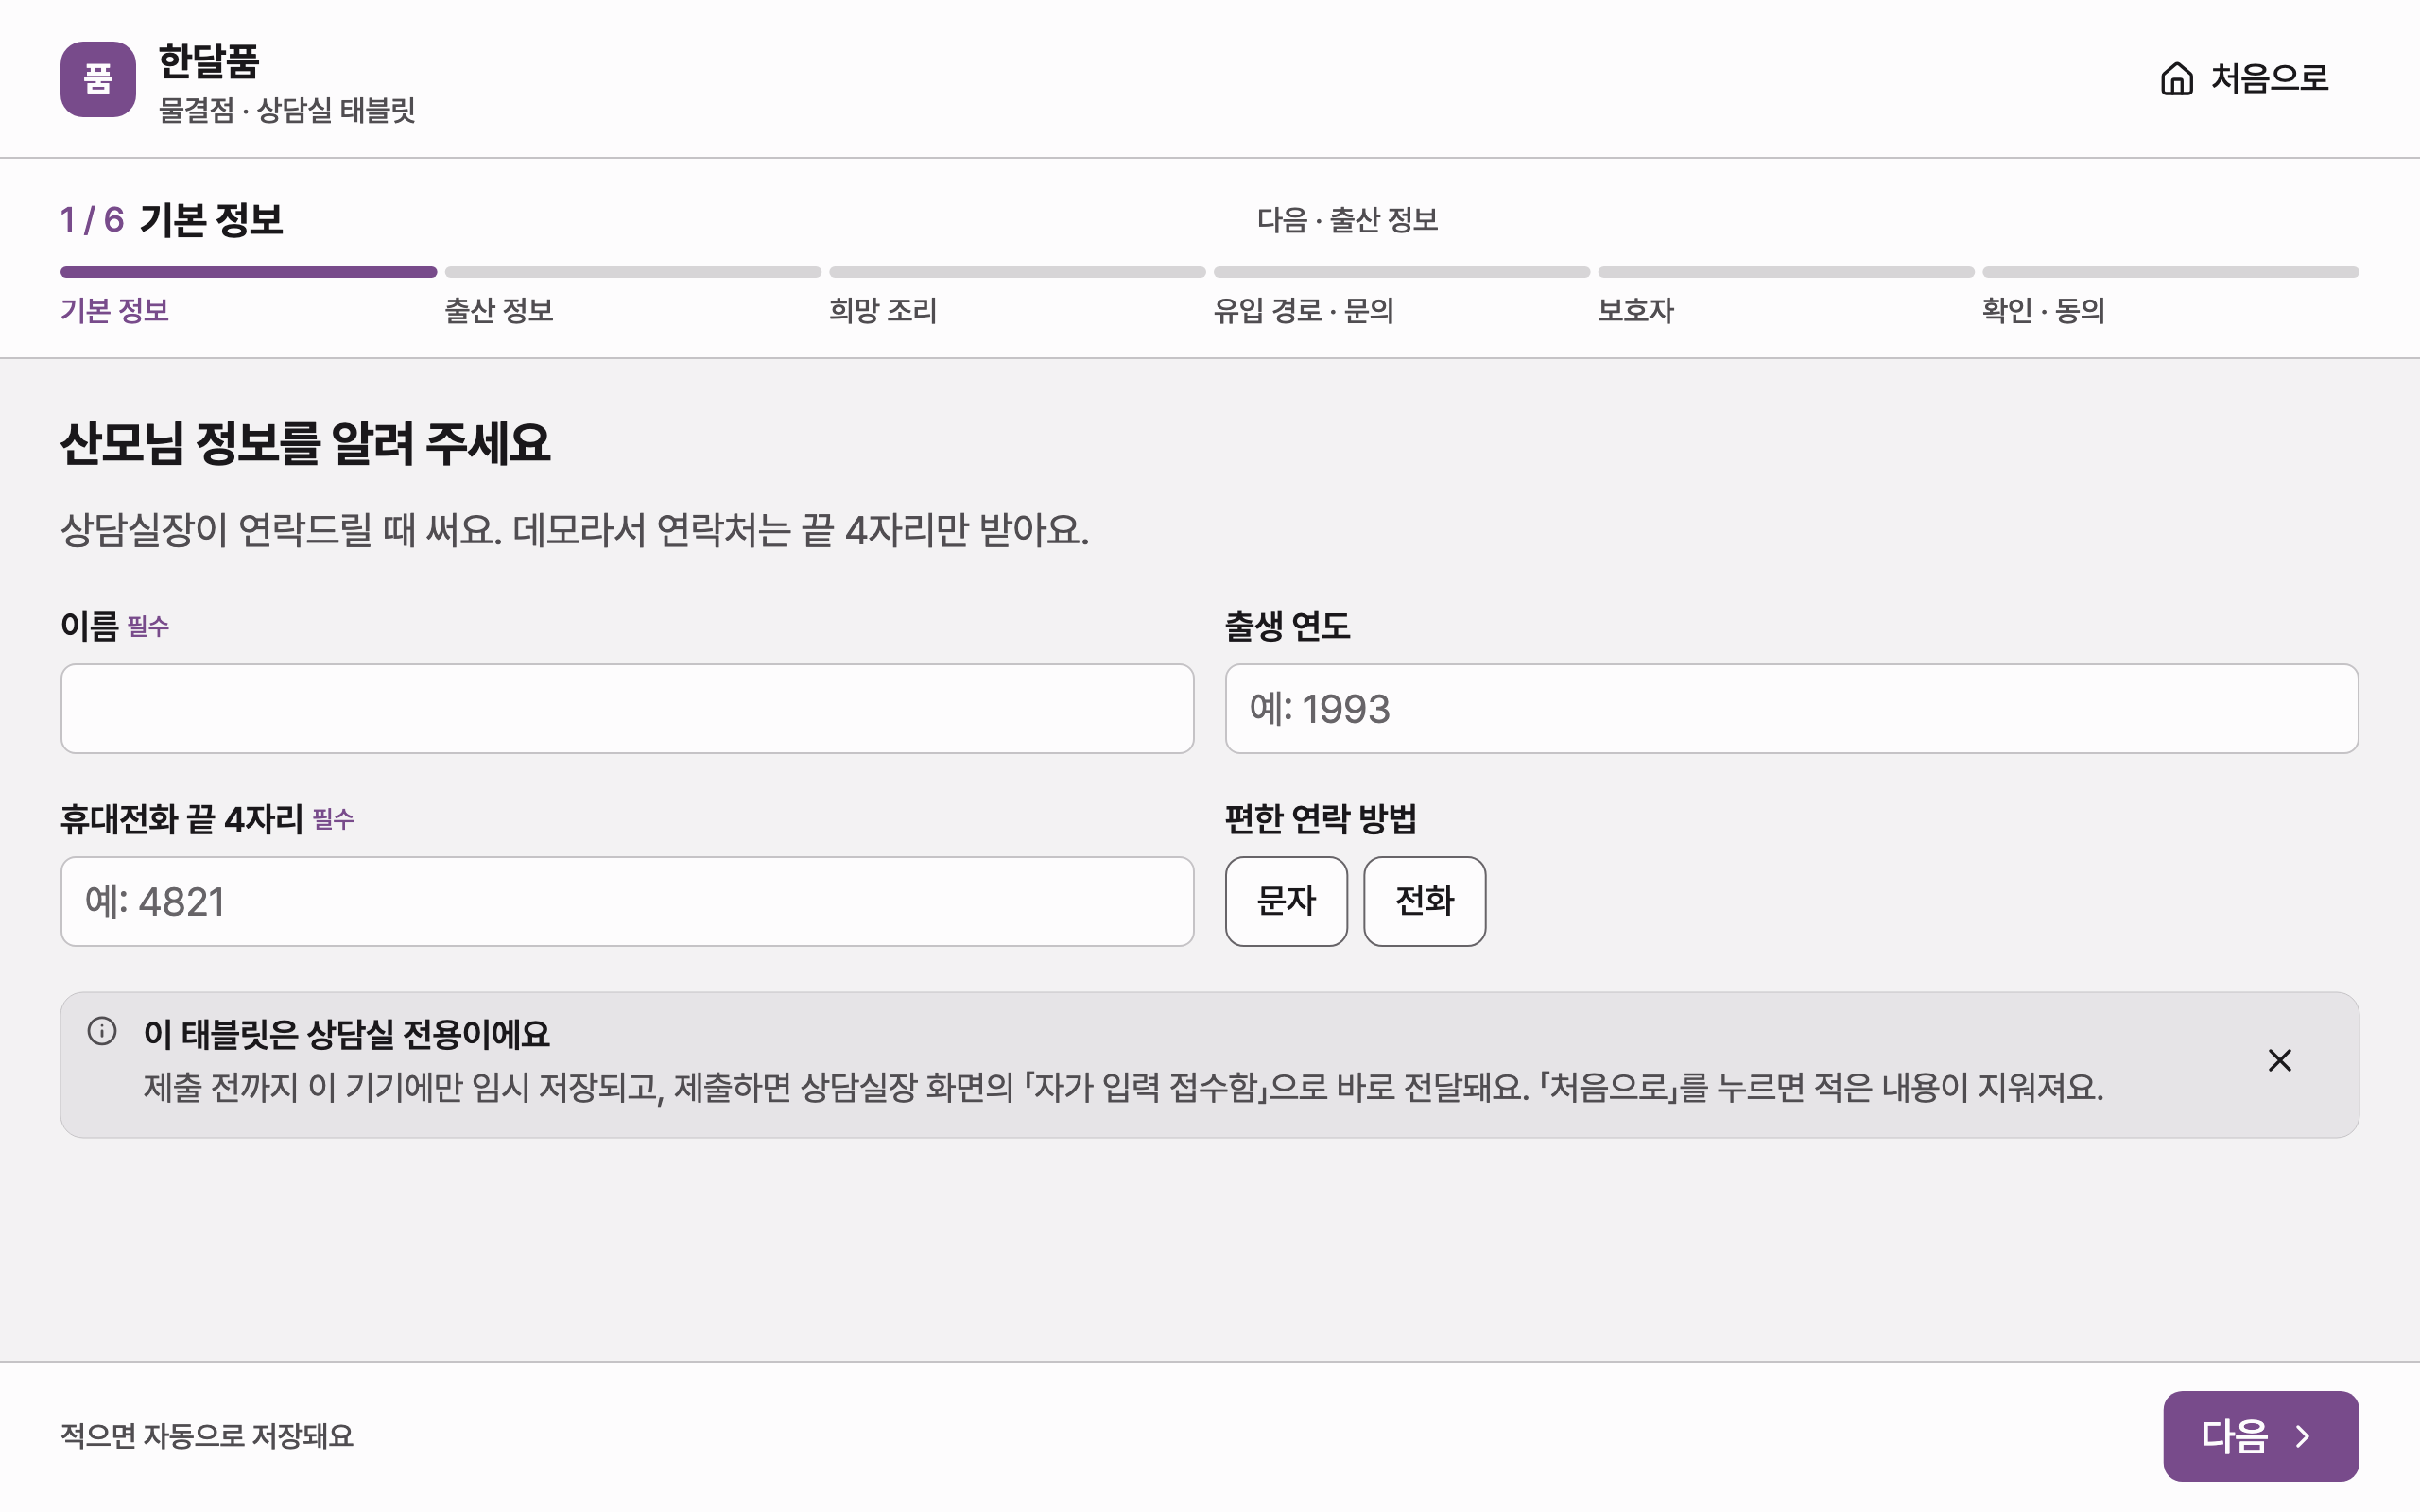Click the home icon beside 처음으로
The width and height of the screenshot is (2420, 1512).
(2177, 78)
